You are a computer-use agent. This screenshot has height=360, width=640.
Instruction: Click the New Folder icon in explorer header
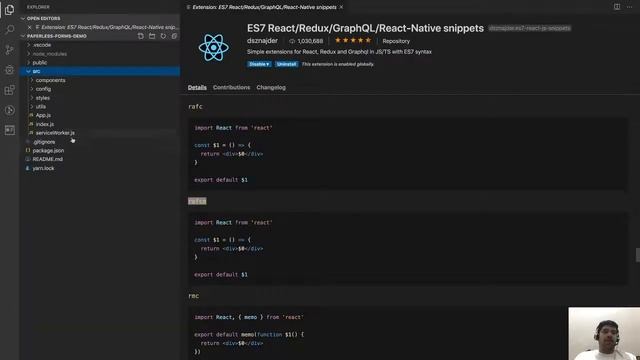point(152,36)
